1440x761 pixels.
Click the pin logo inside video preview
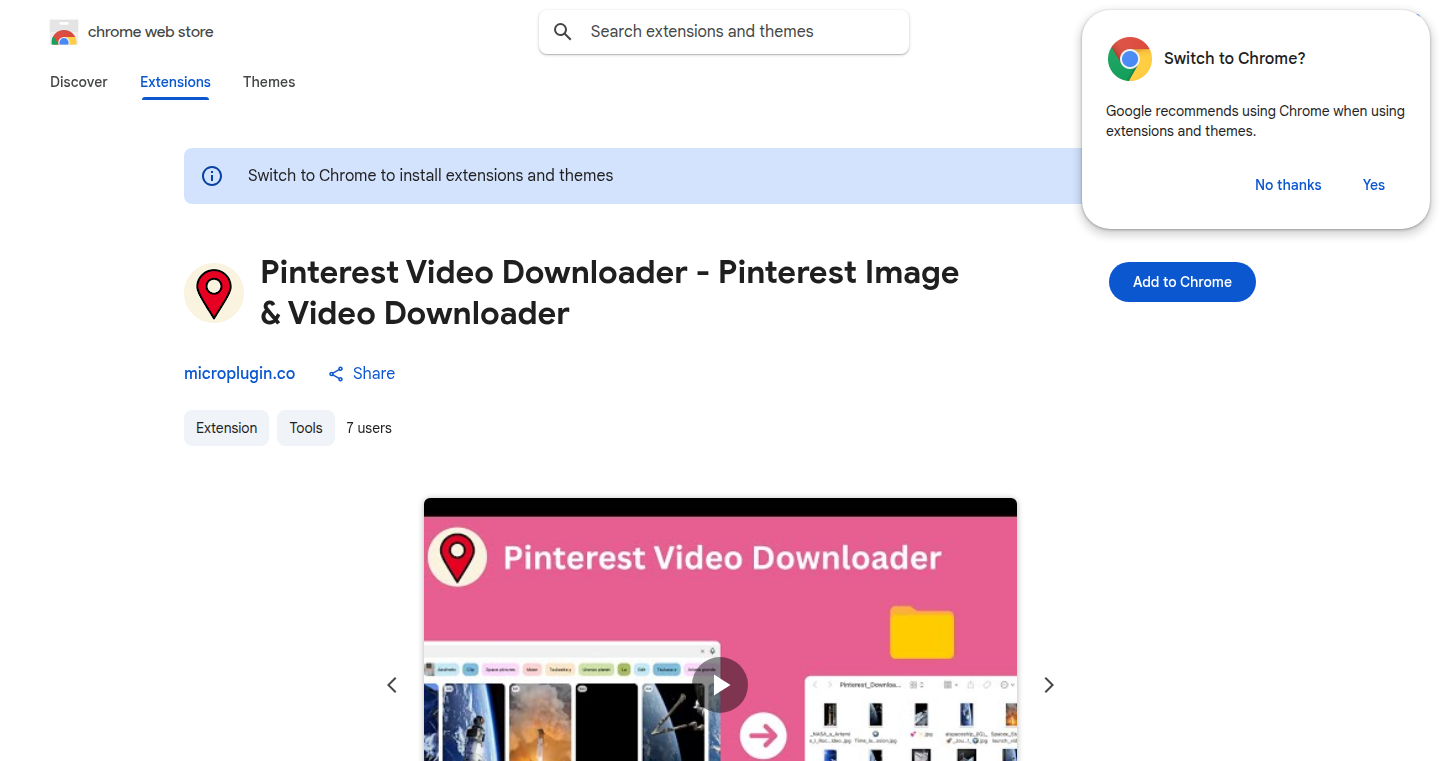[x=457, y=557]
